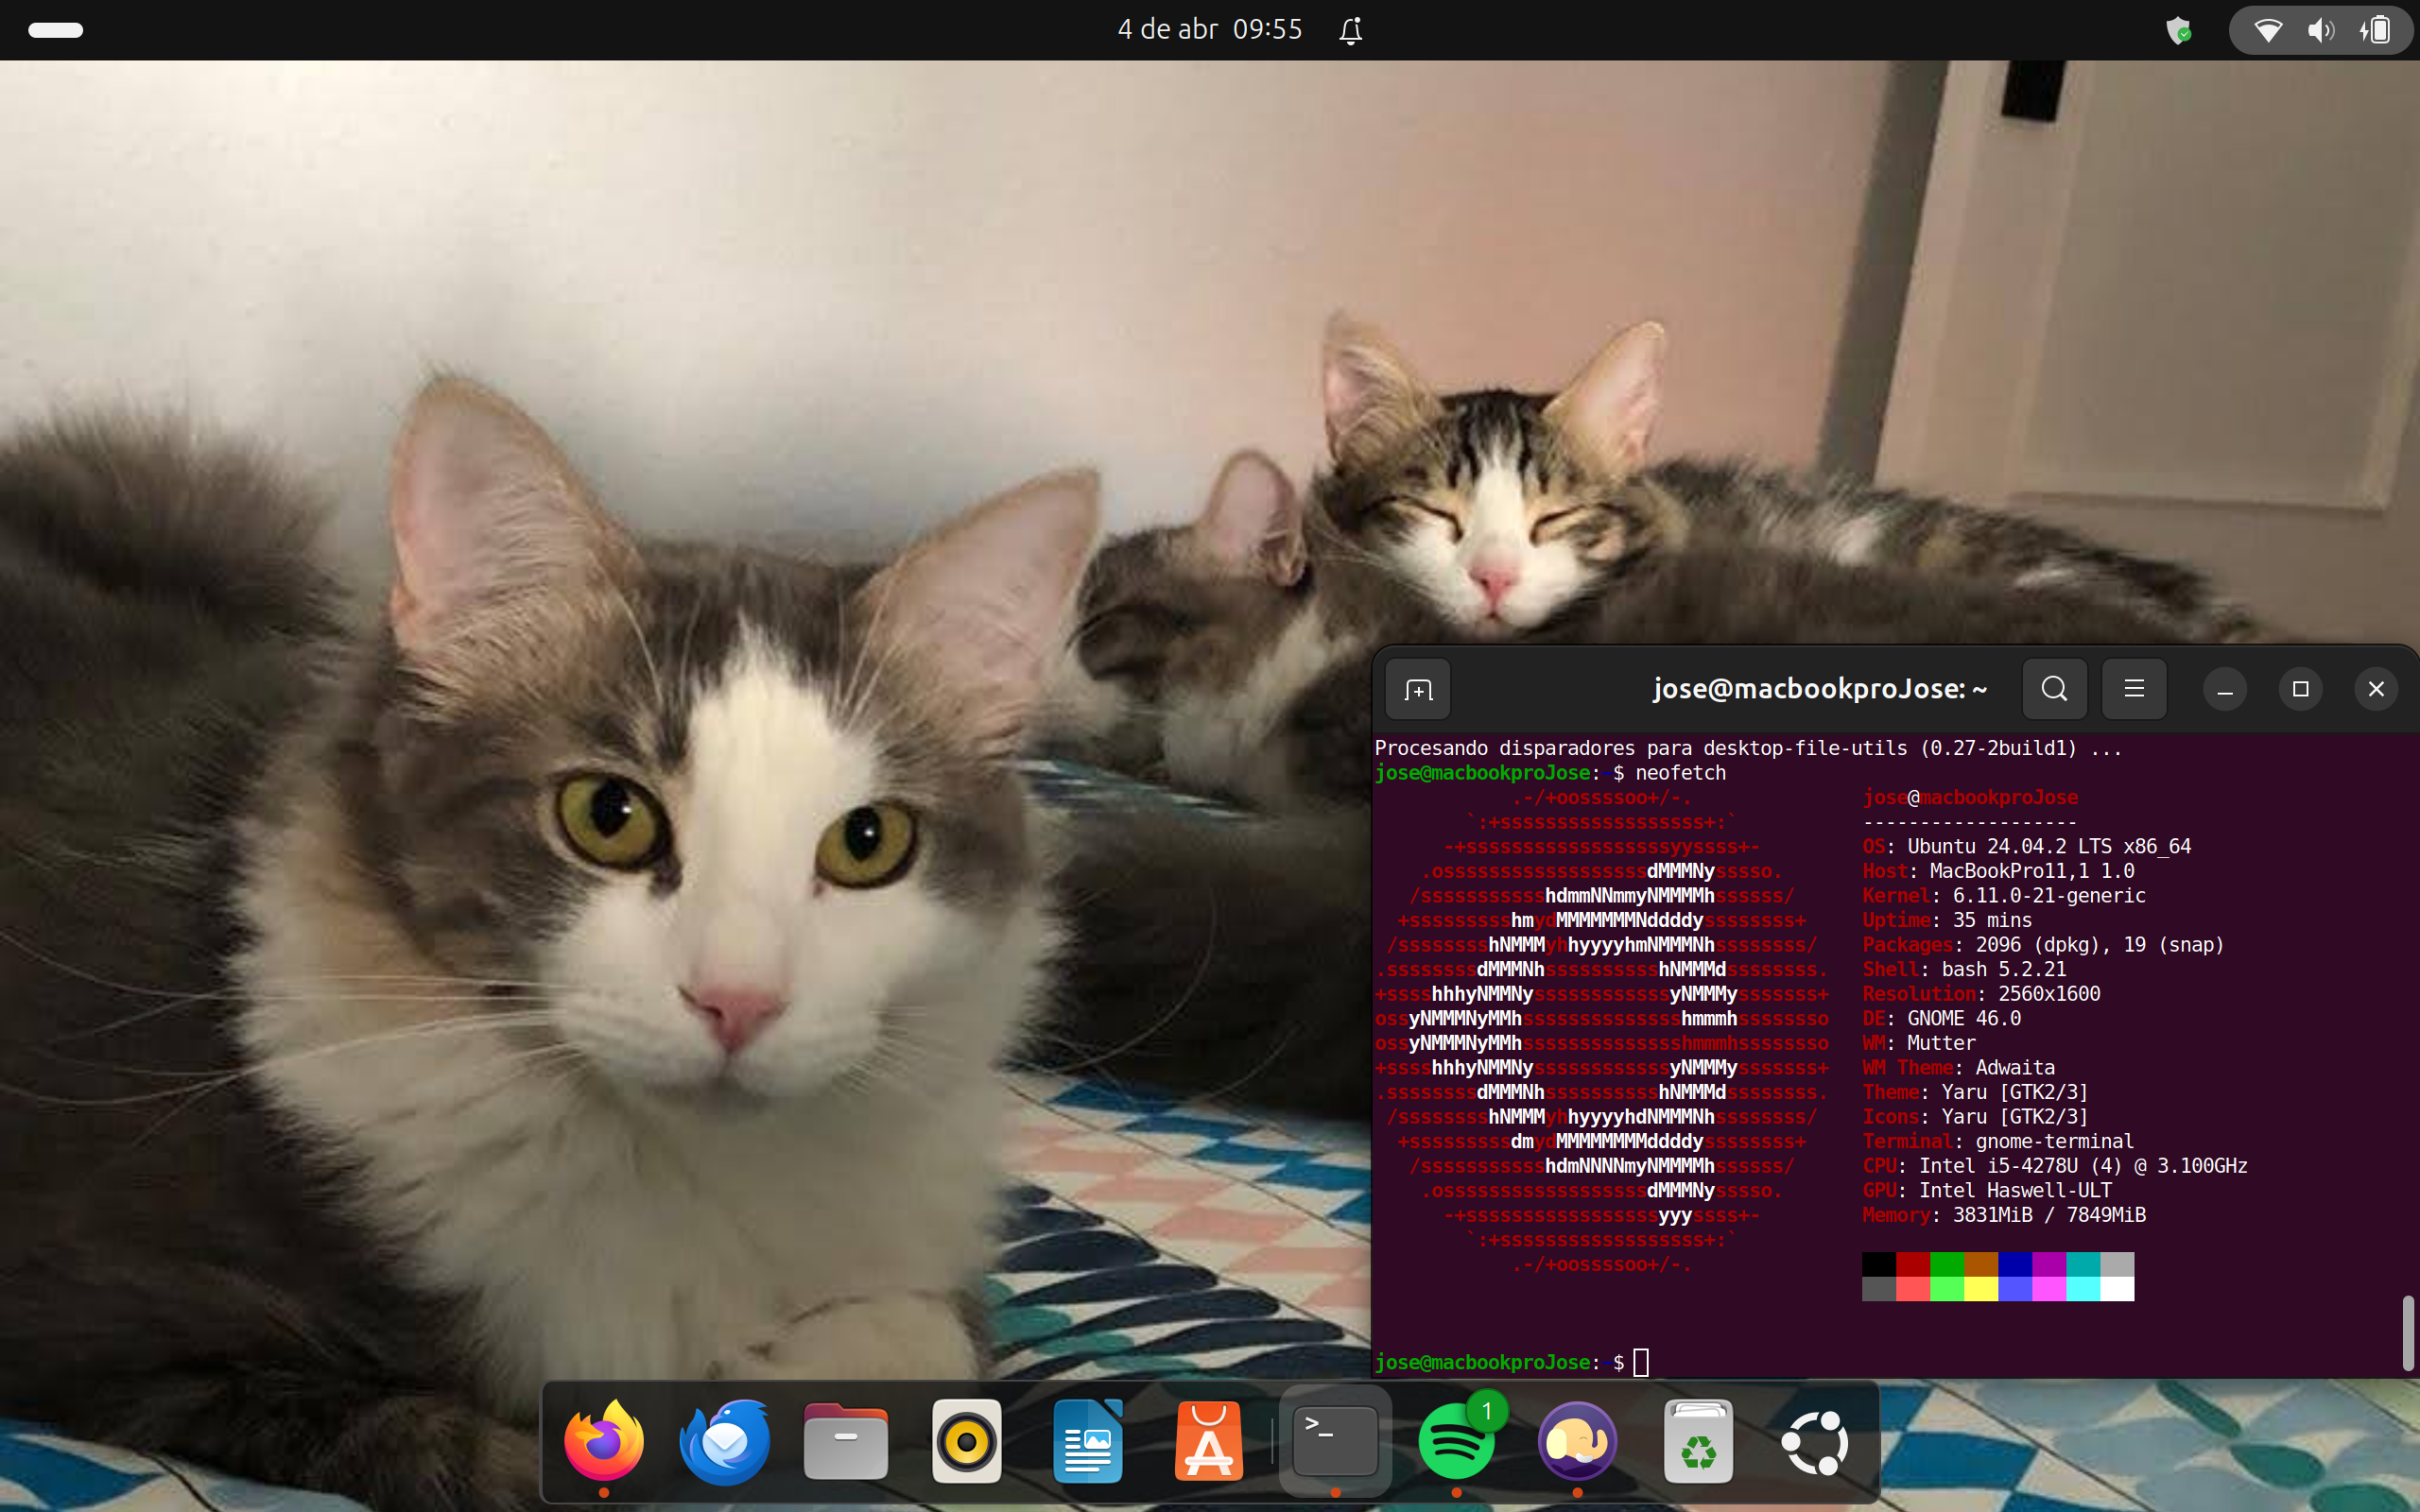Click the notification bell icon
Viewport: 2420px width, 1512px height.
[1351, 31]
